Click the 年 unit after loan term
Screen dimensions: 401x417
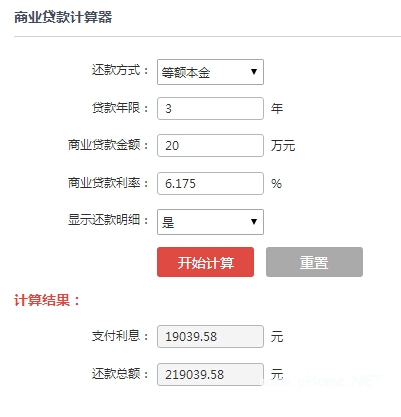pyautogui.click(x=277, y=108)
